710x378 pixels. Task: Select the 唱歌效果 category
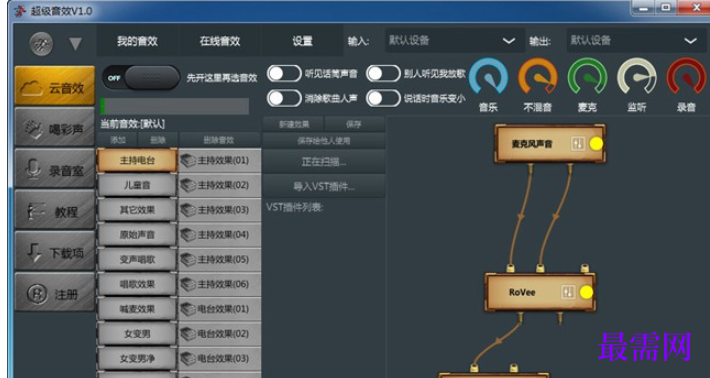click(x=137, y=284)
